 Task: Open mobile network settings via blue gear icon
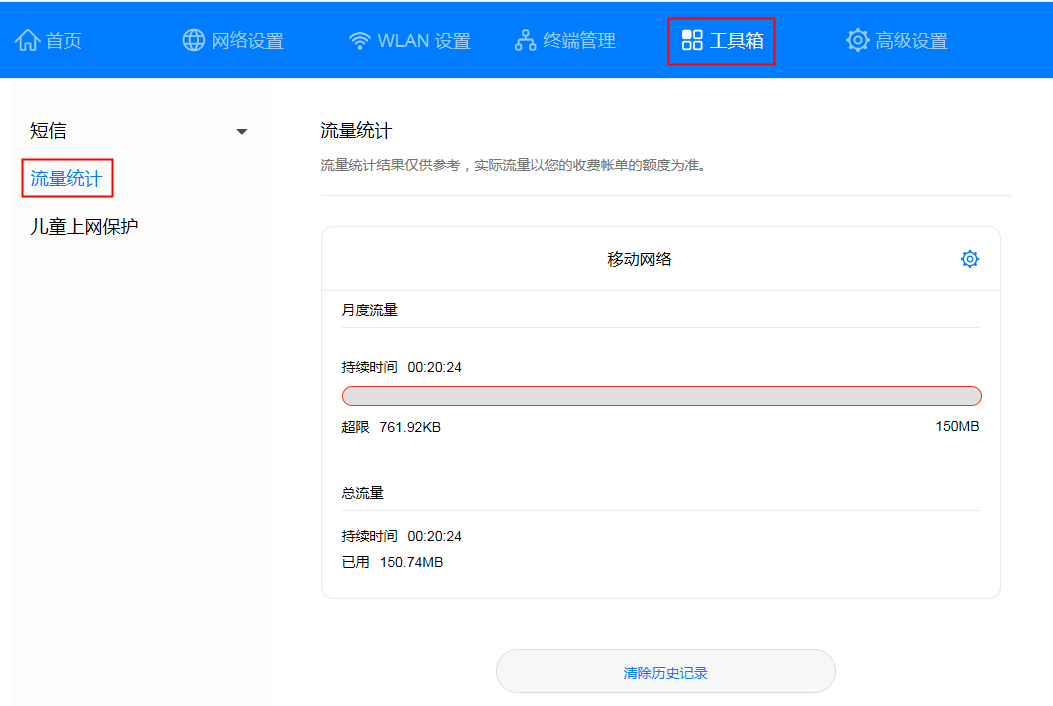coord(969,258)
